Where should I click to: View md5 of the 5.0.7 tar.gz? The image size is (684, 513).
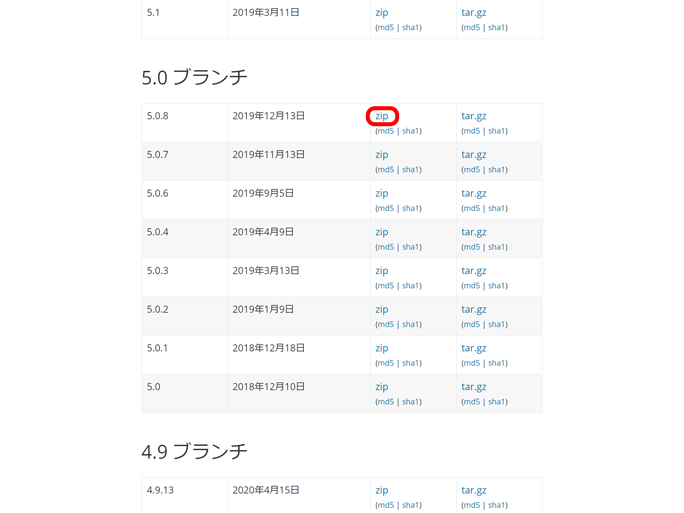(x=471, y=170)
